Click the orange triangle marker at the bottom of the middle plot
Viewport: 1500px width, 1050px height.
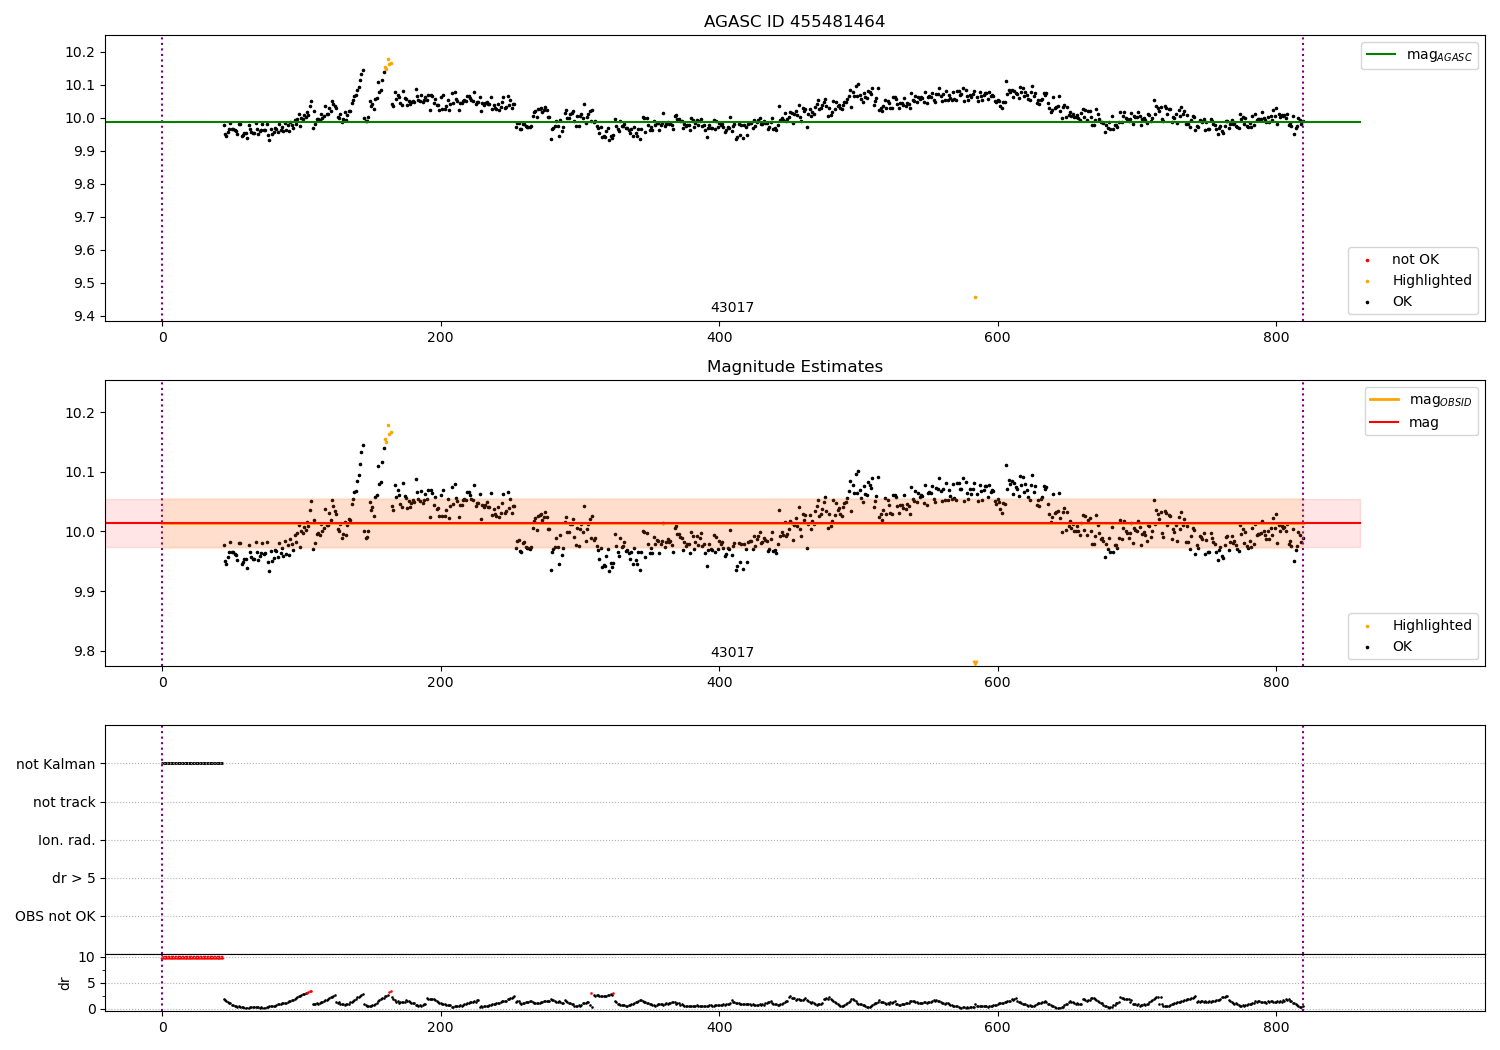coord(975,663)
